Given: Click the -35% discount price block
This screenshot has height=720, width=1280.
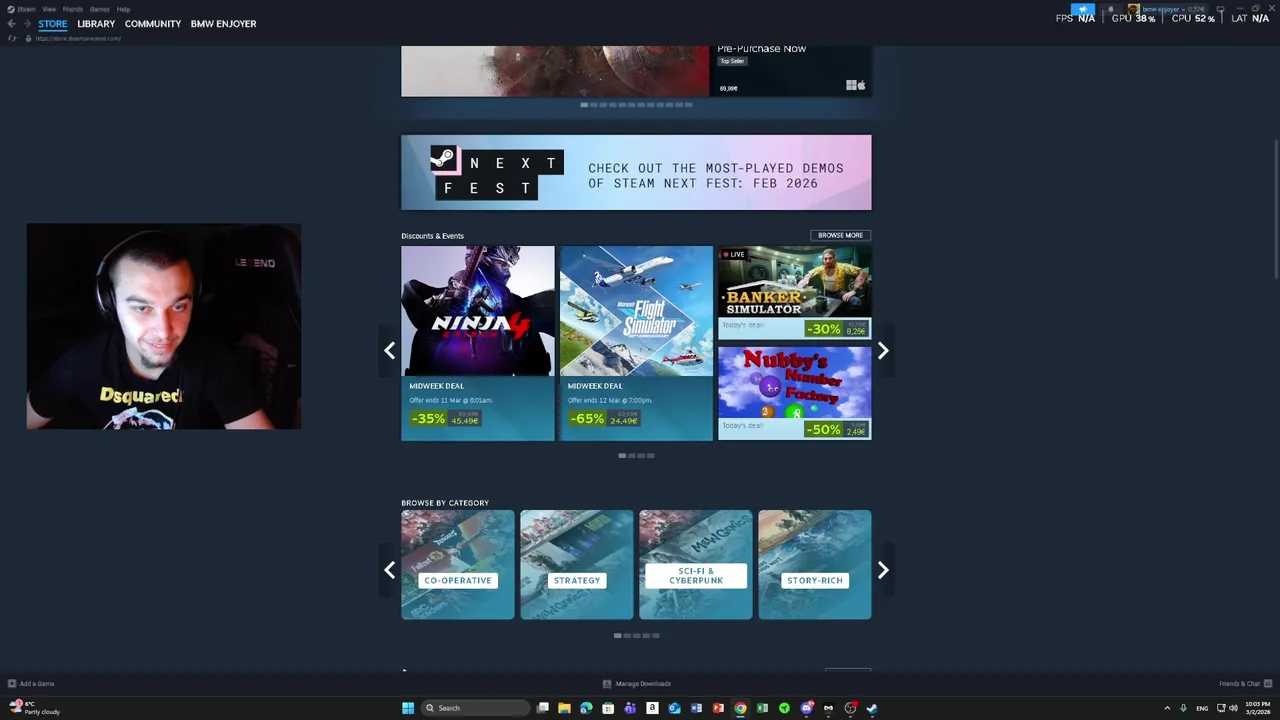Looking at the screenshot, I should coord(445,419).
